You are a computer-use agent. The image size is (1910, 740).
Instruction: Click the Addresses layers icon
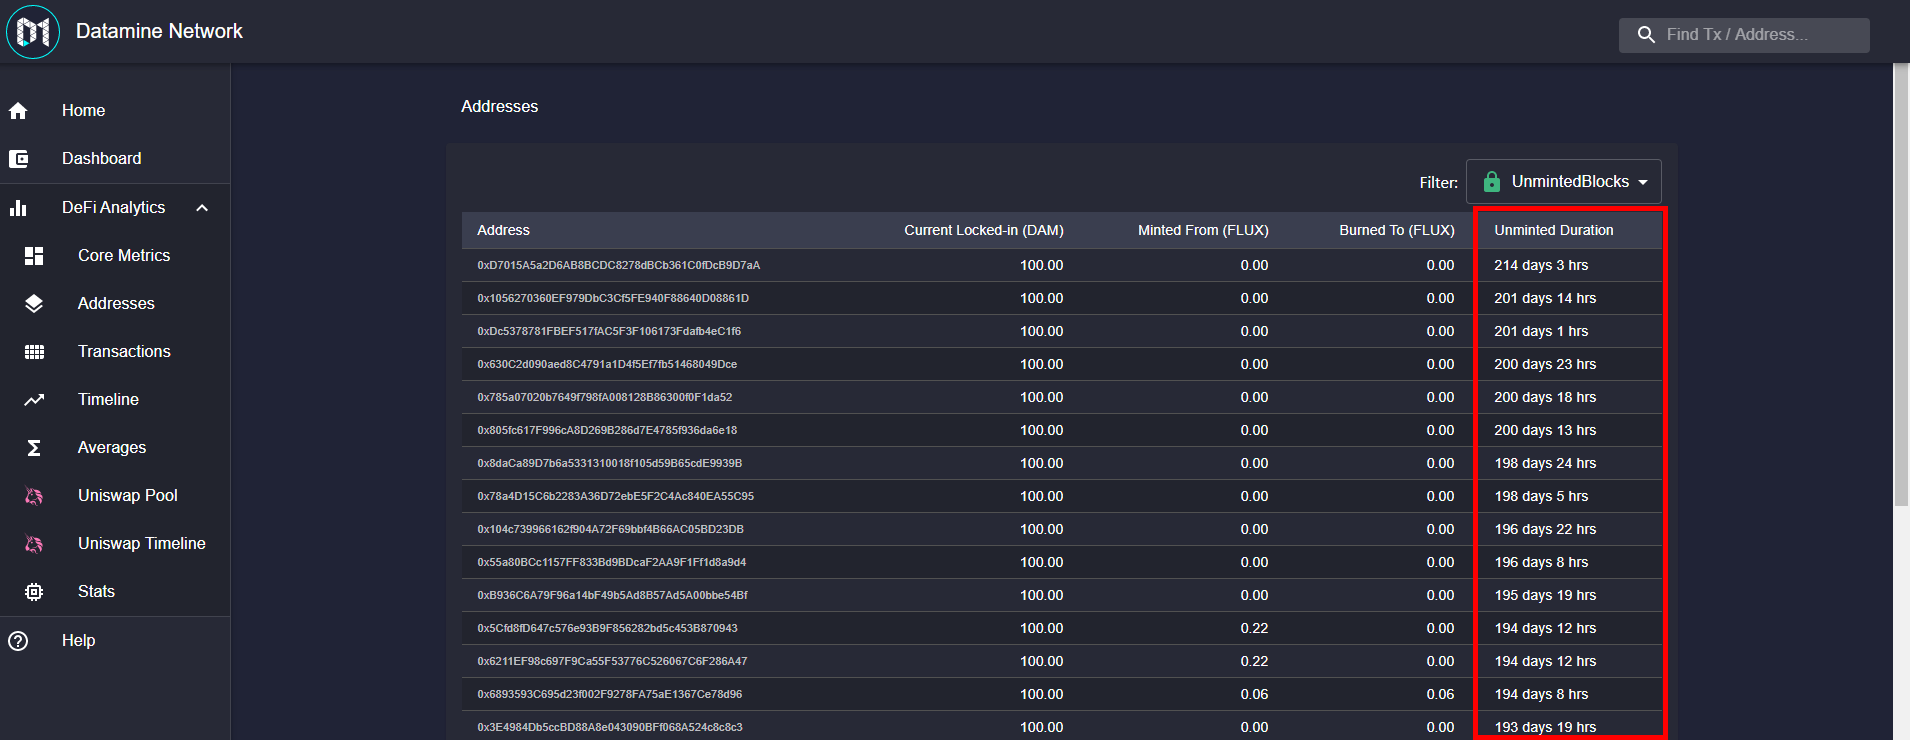tap(34, 304)
